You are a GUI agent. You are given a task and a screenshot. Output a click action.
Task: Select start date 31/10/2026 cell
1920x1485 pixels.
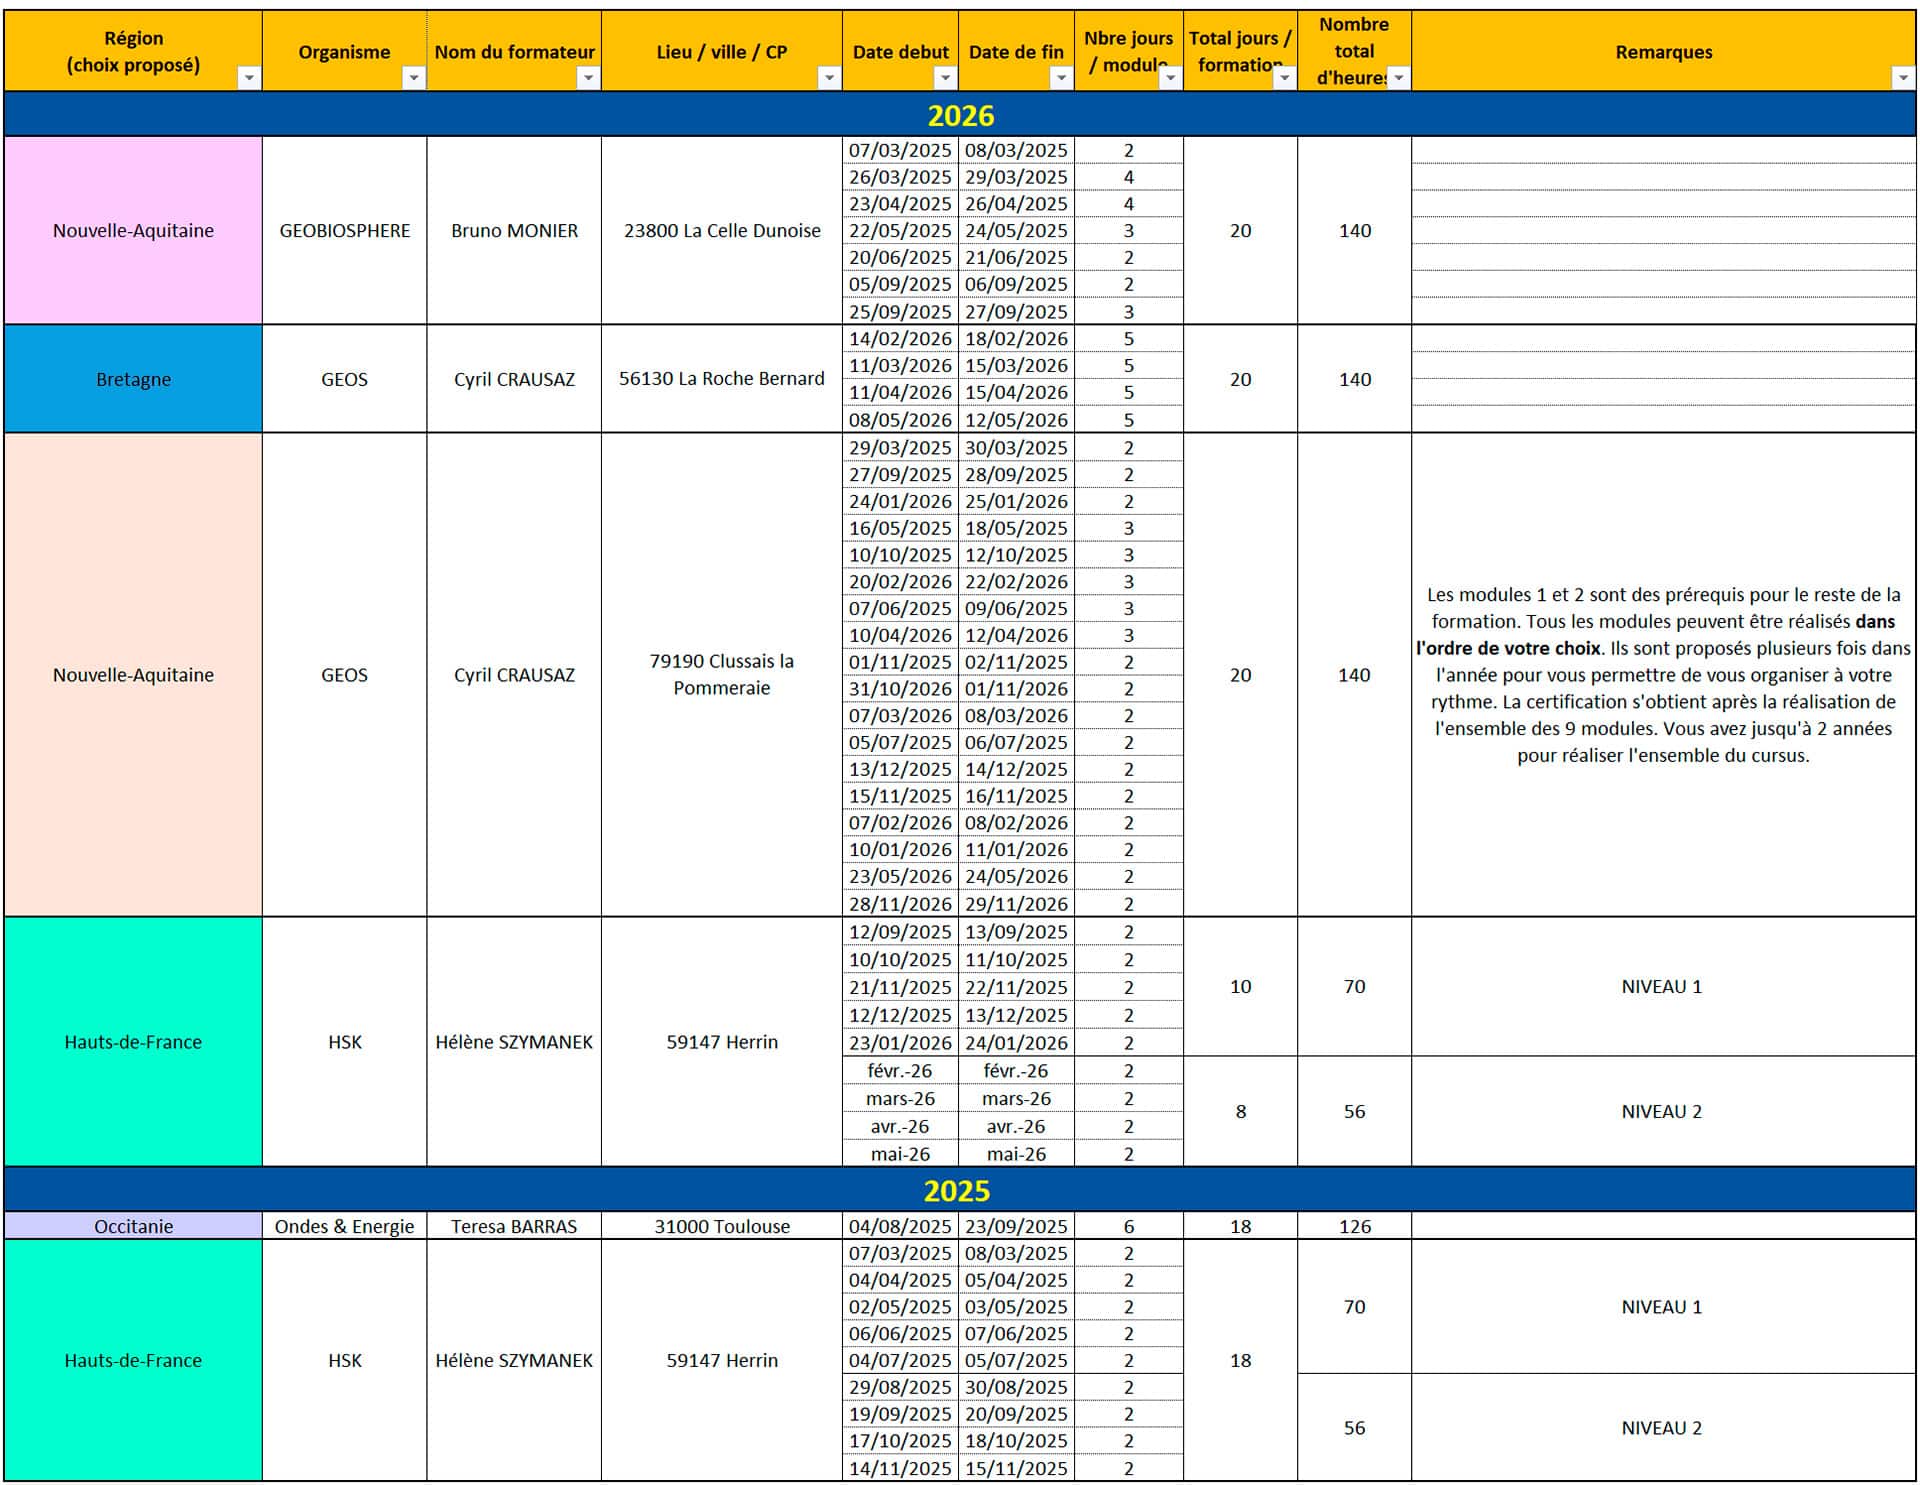[x=900, y=689]
